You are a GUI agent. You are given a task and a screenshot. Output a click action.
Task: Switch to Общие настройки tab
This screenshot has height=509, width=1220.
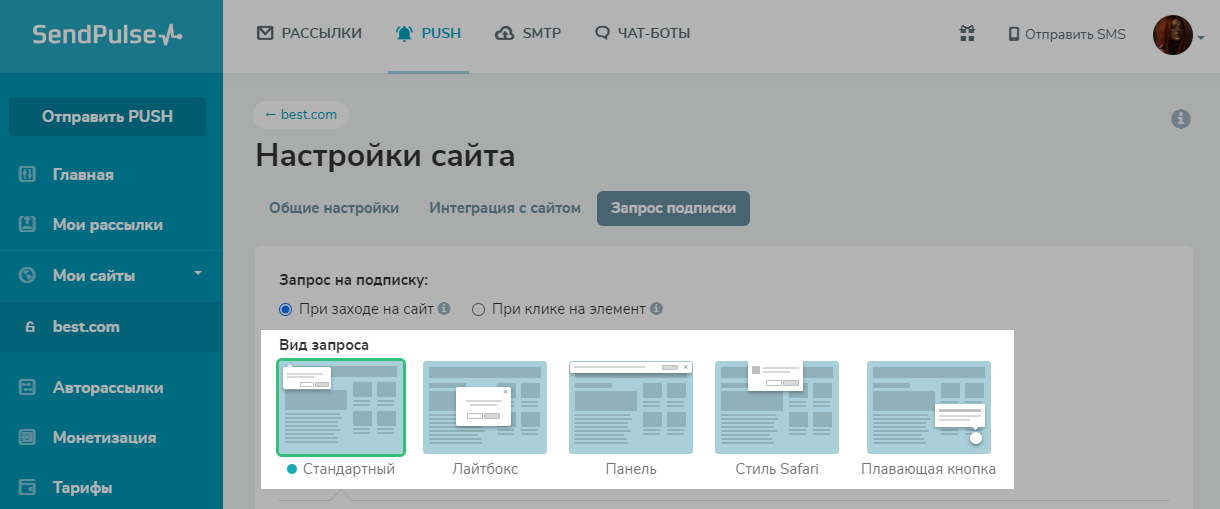click(334, 208)
